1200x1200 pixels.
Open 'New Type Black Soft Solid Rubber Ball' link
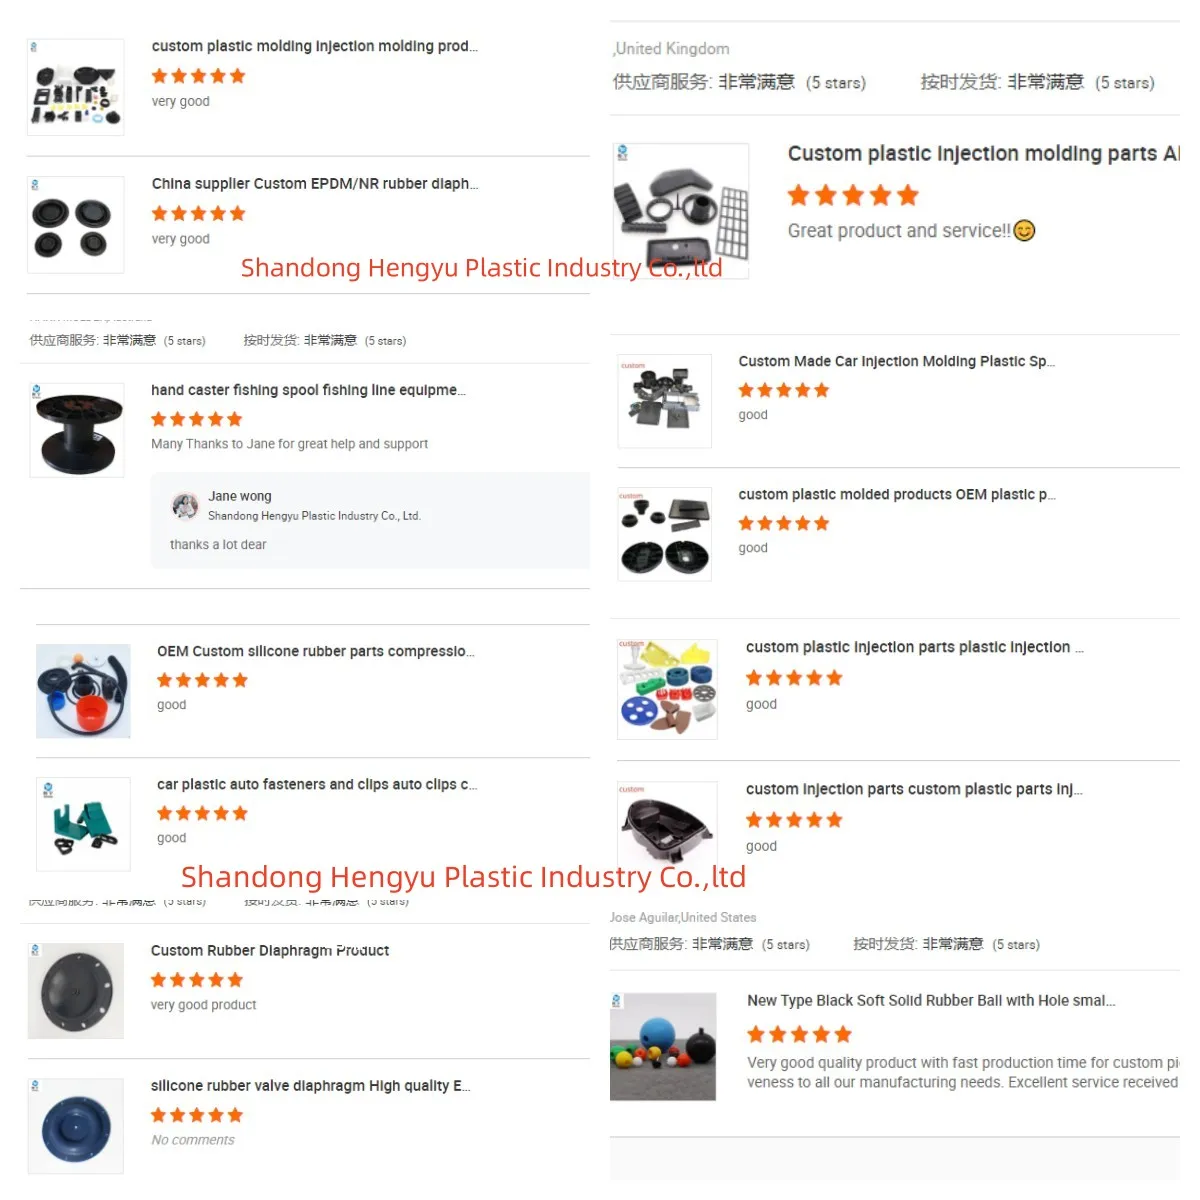[931, 1000]
